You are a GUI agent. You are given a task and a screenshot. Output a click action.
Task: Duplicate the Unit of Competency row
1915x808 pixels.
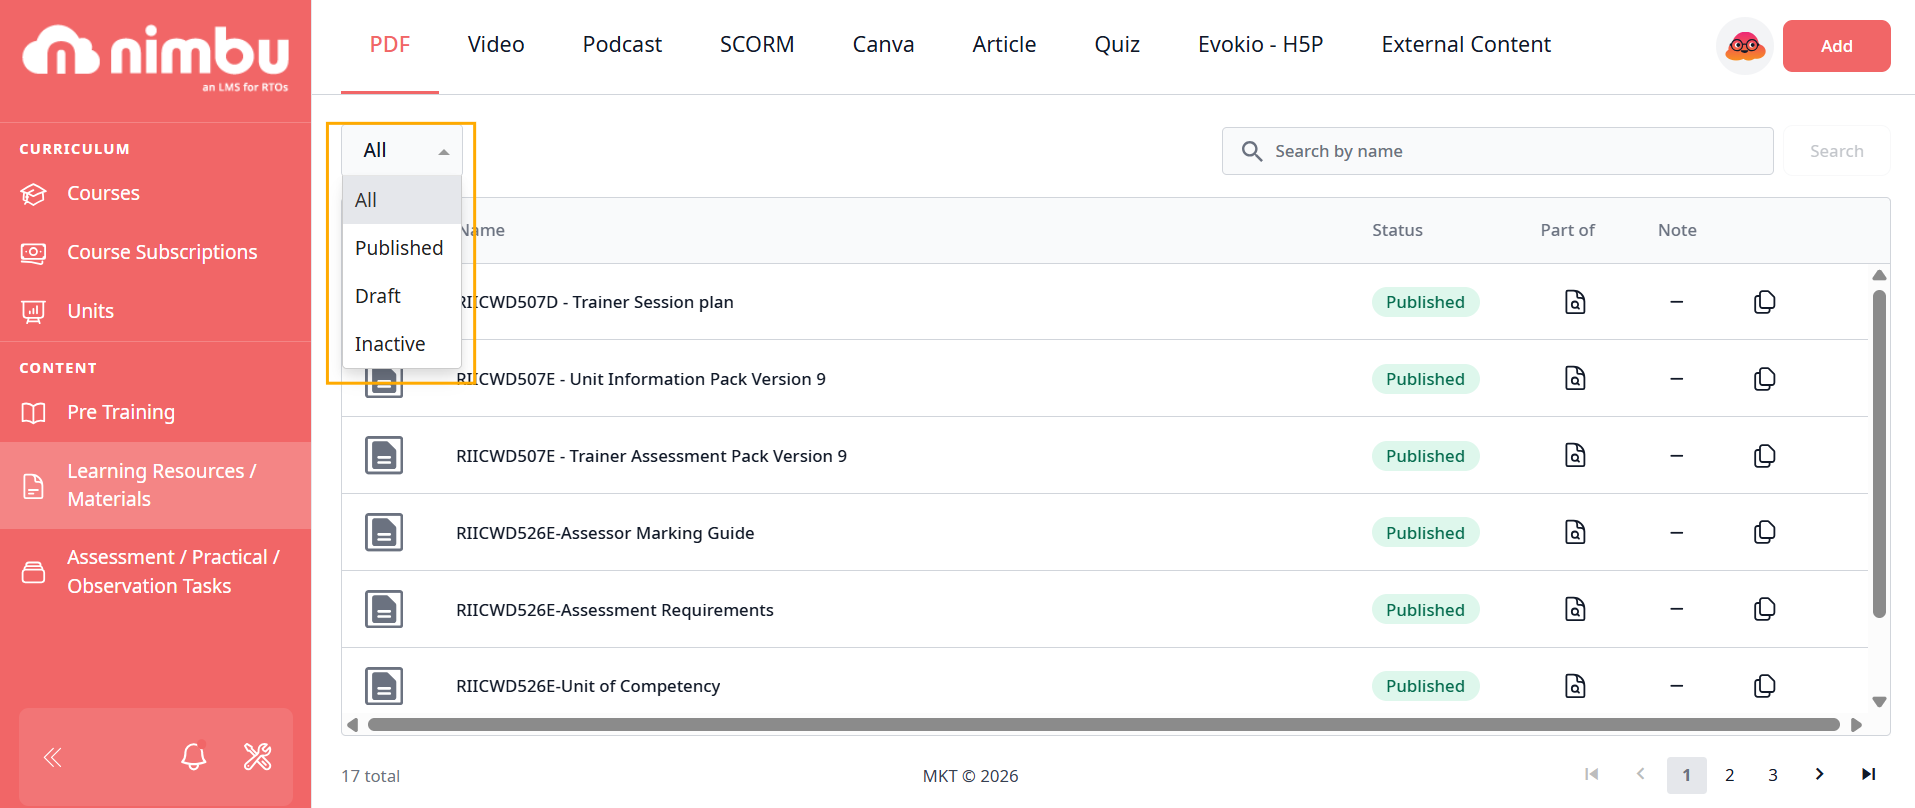coord(1765,686)
